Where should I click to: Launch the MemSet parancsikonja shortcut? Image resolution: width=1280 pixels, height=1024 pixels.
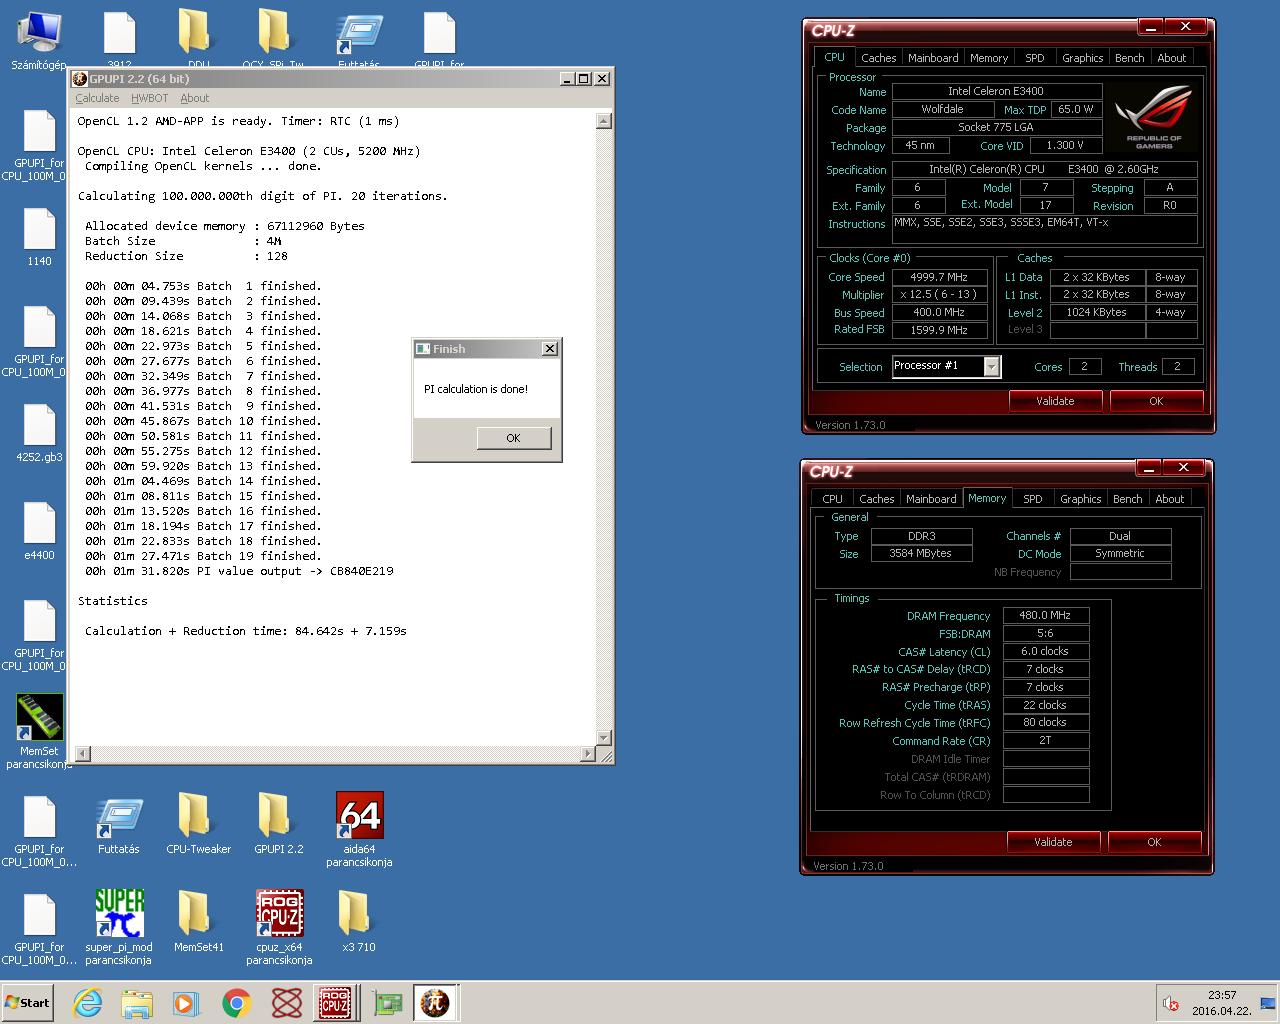pyautogui.click(x=39, y=731)
